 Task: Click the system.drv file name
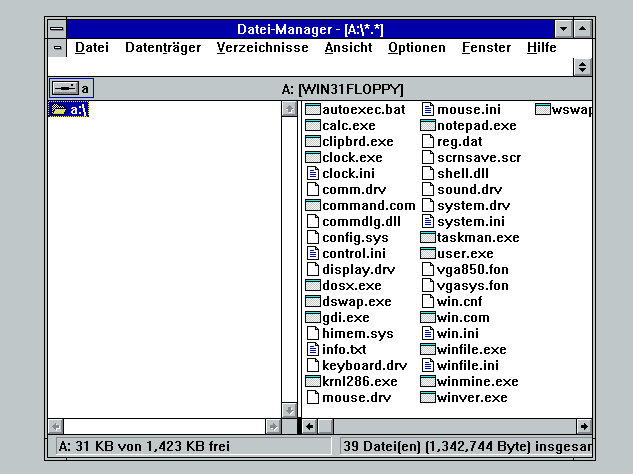(x=474, y=206)
